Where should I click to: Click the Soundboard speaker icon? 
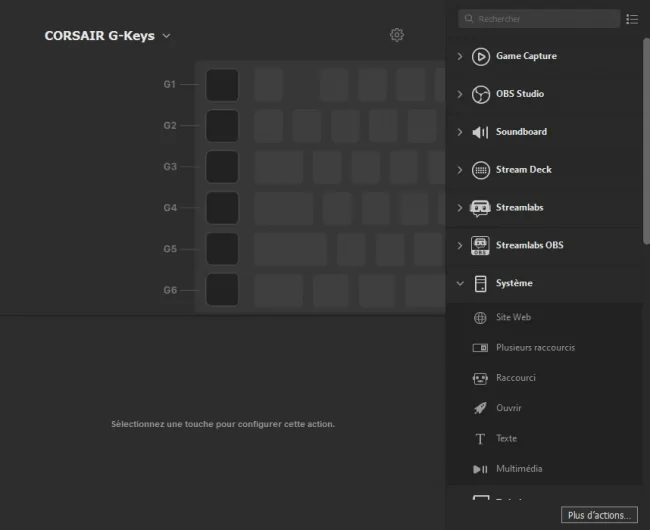click(x=480, y=132)
